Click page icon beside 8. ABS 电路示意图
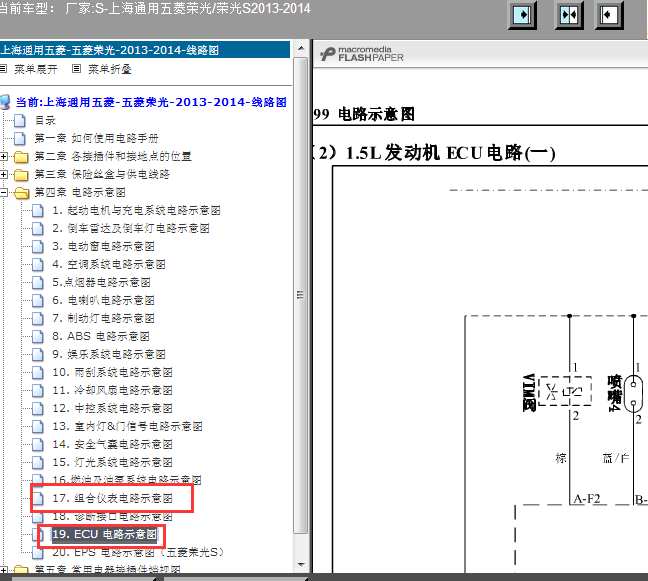Viewport: 648px width, 581px height. click(38, 336)
